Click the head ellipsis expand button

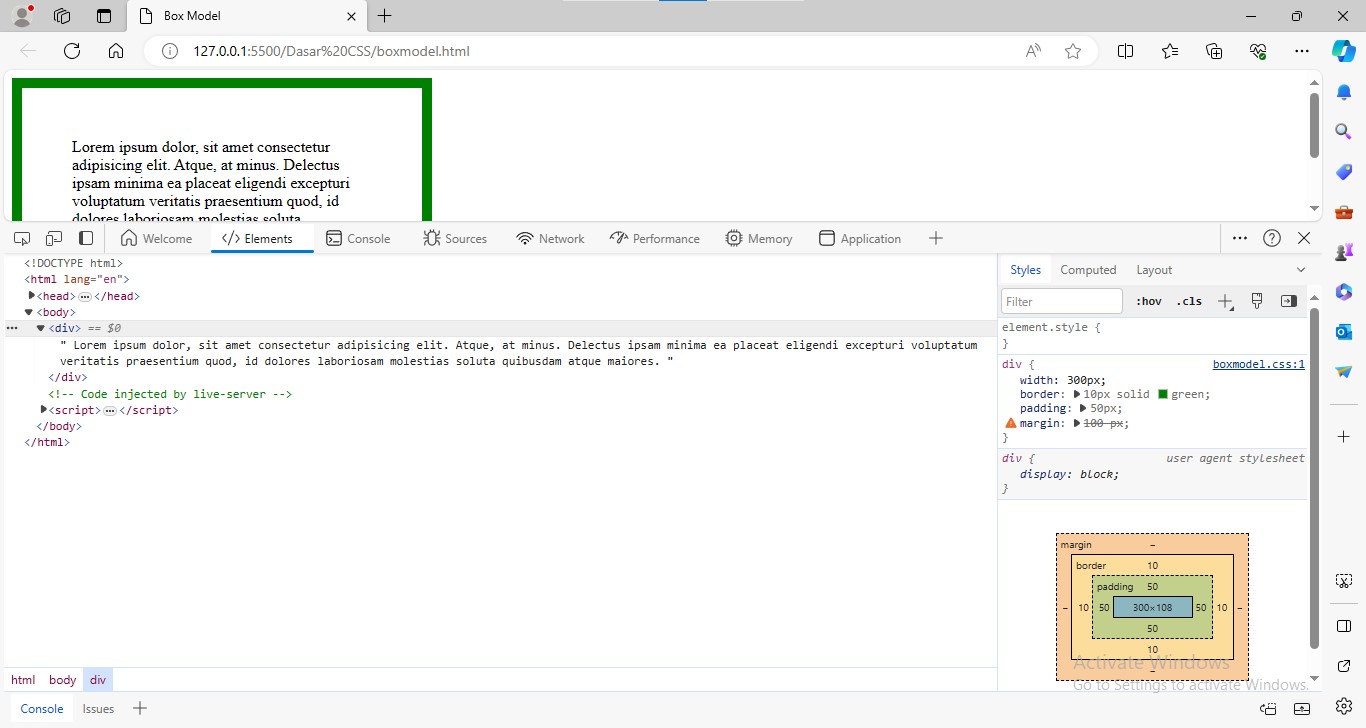click(85, 297)
